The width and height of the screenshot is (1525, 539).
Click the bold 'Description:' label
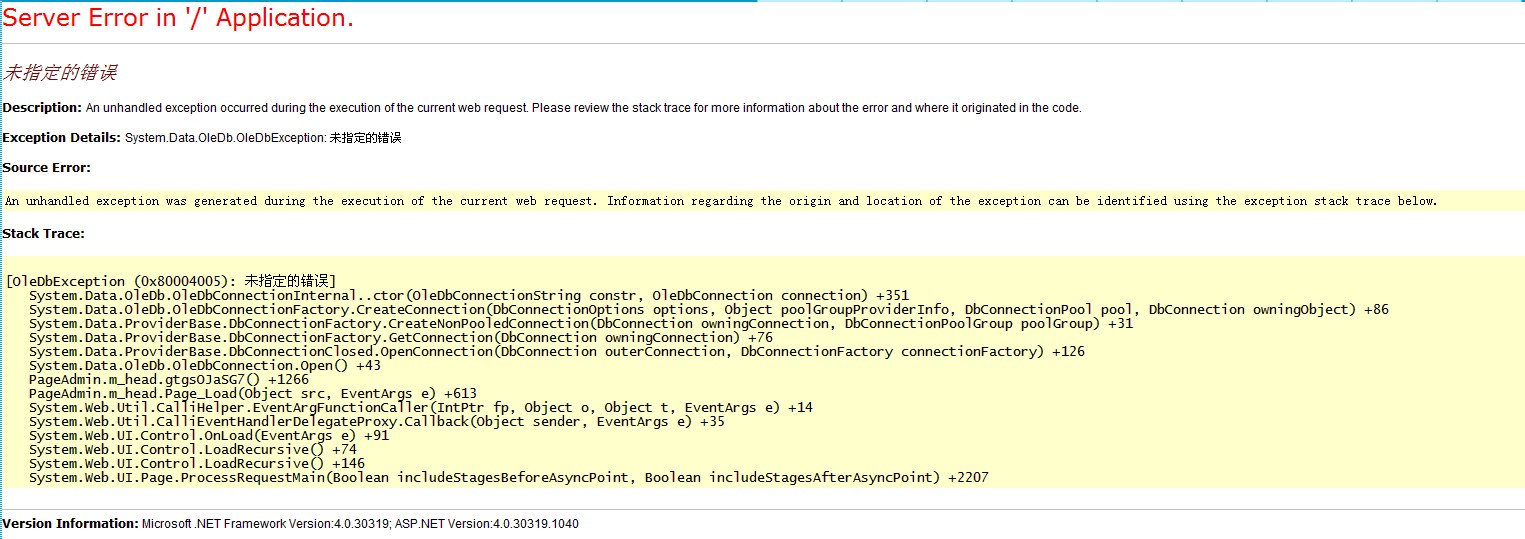(42, 107)
